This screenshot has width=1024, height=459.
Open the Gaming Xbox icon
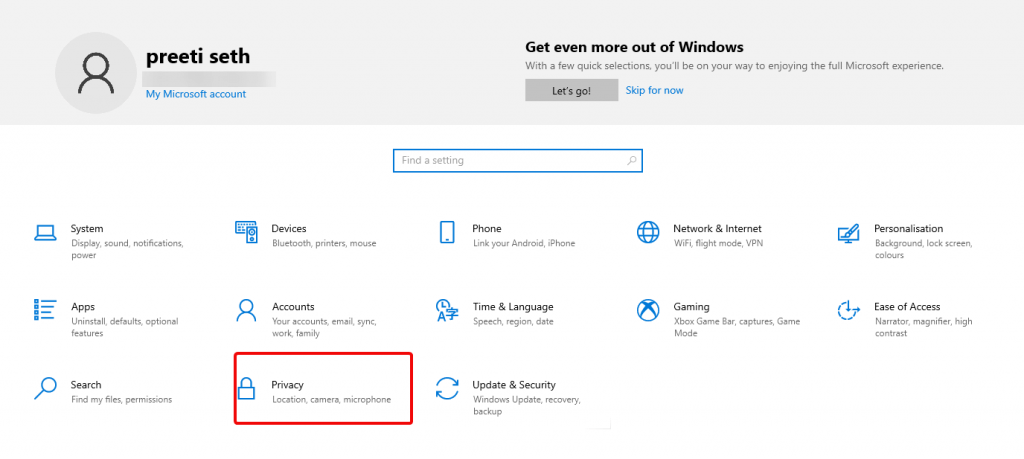pos(648,310)
